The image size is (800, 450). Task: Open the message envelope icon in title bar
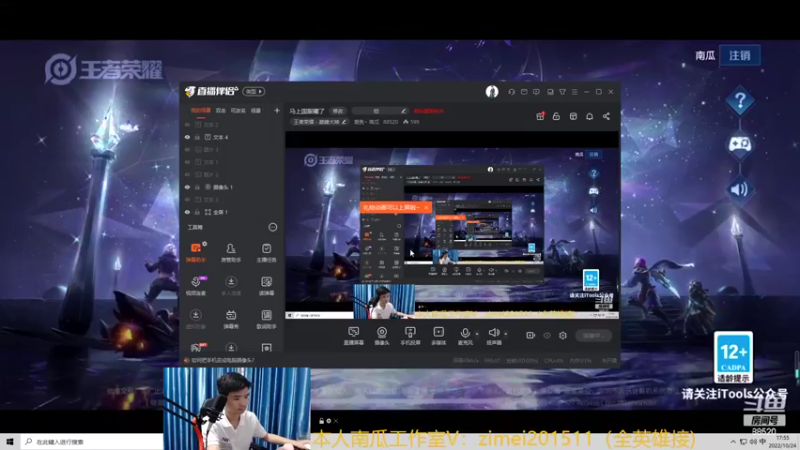click(524, 92)
